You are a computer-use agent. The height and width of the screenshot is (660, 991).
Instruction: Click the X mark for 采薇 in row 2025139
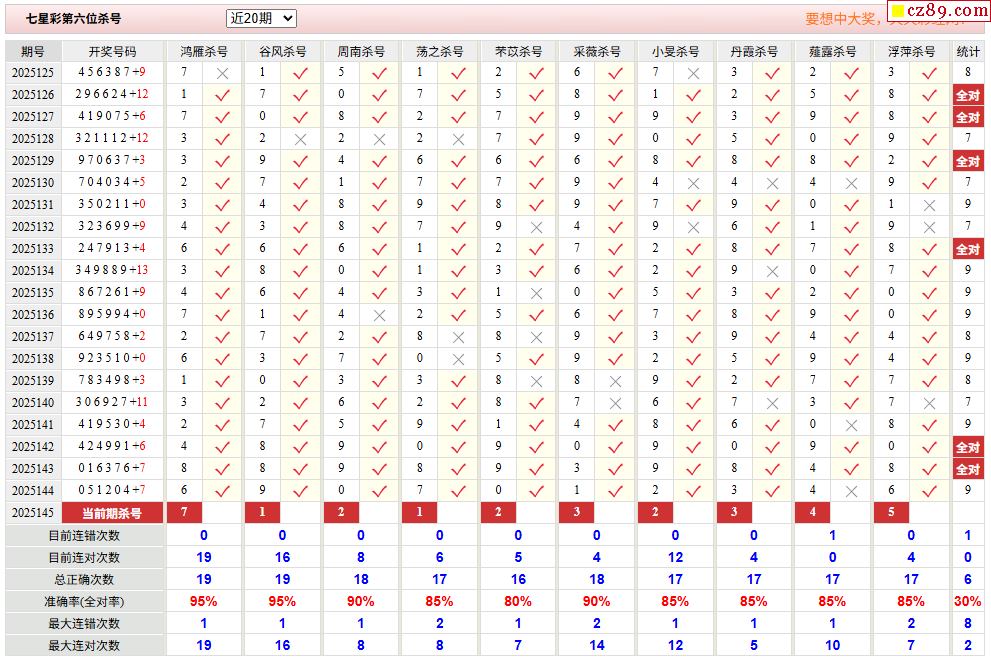615,381
